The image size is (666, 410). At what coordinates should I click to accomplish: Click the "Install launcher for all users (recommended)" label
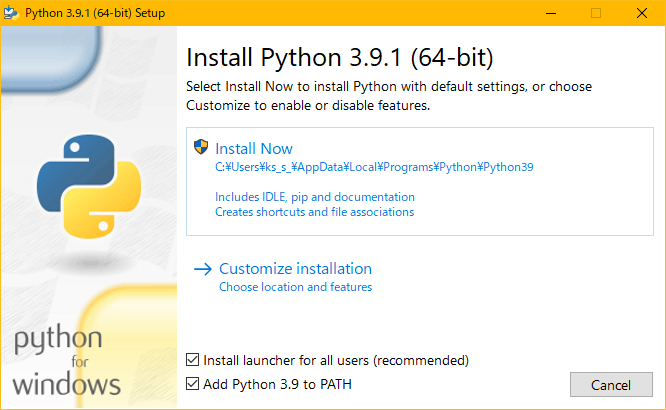pyautogui.click(x=336, y=360)
